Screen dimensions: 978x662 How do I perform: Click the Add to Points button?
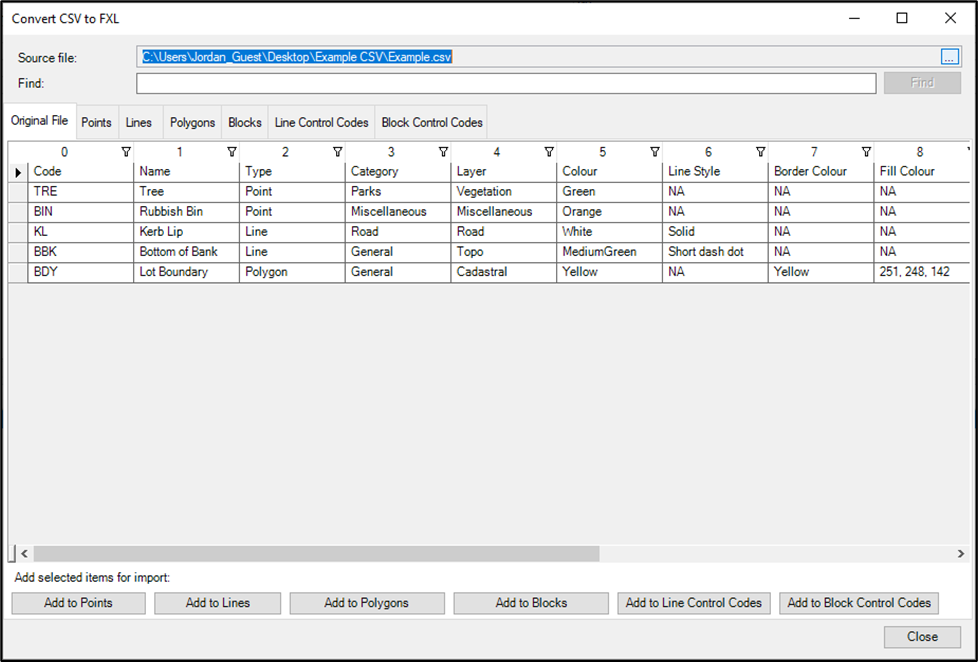coord(78,603)
